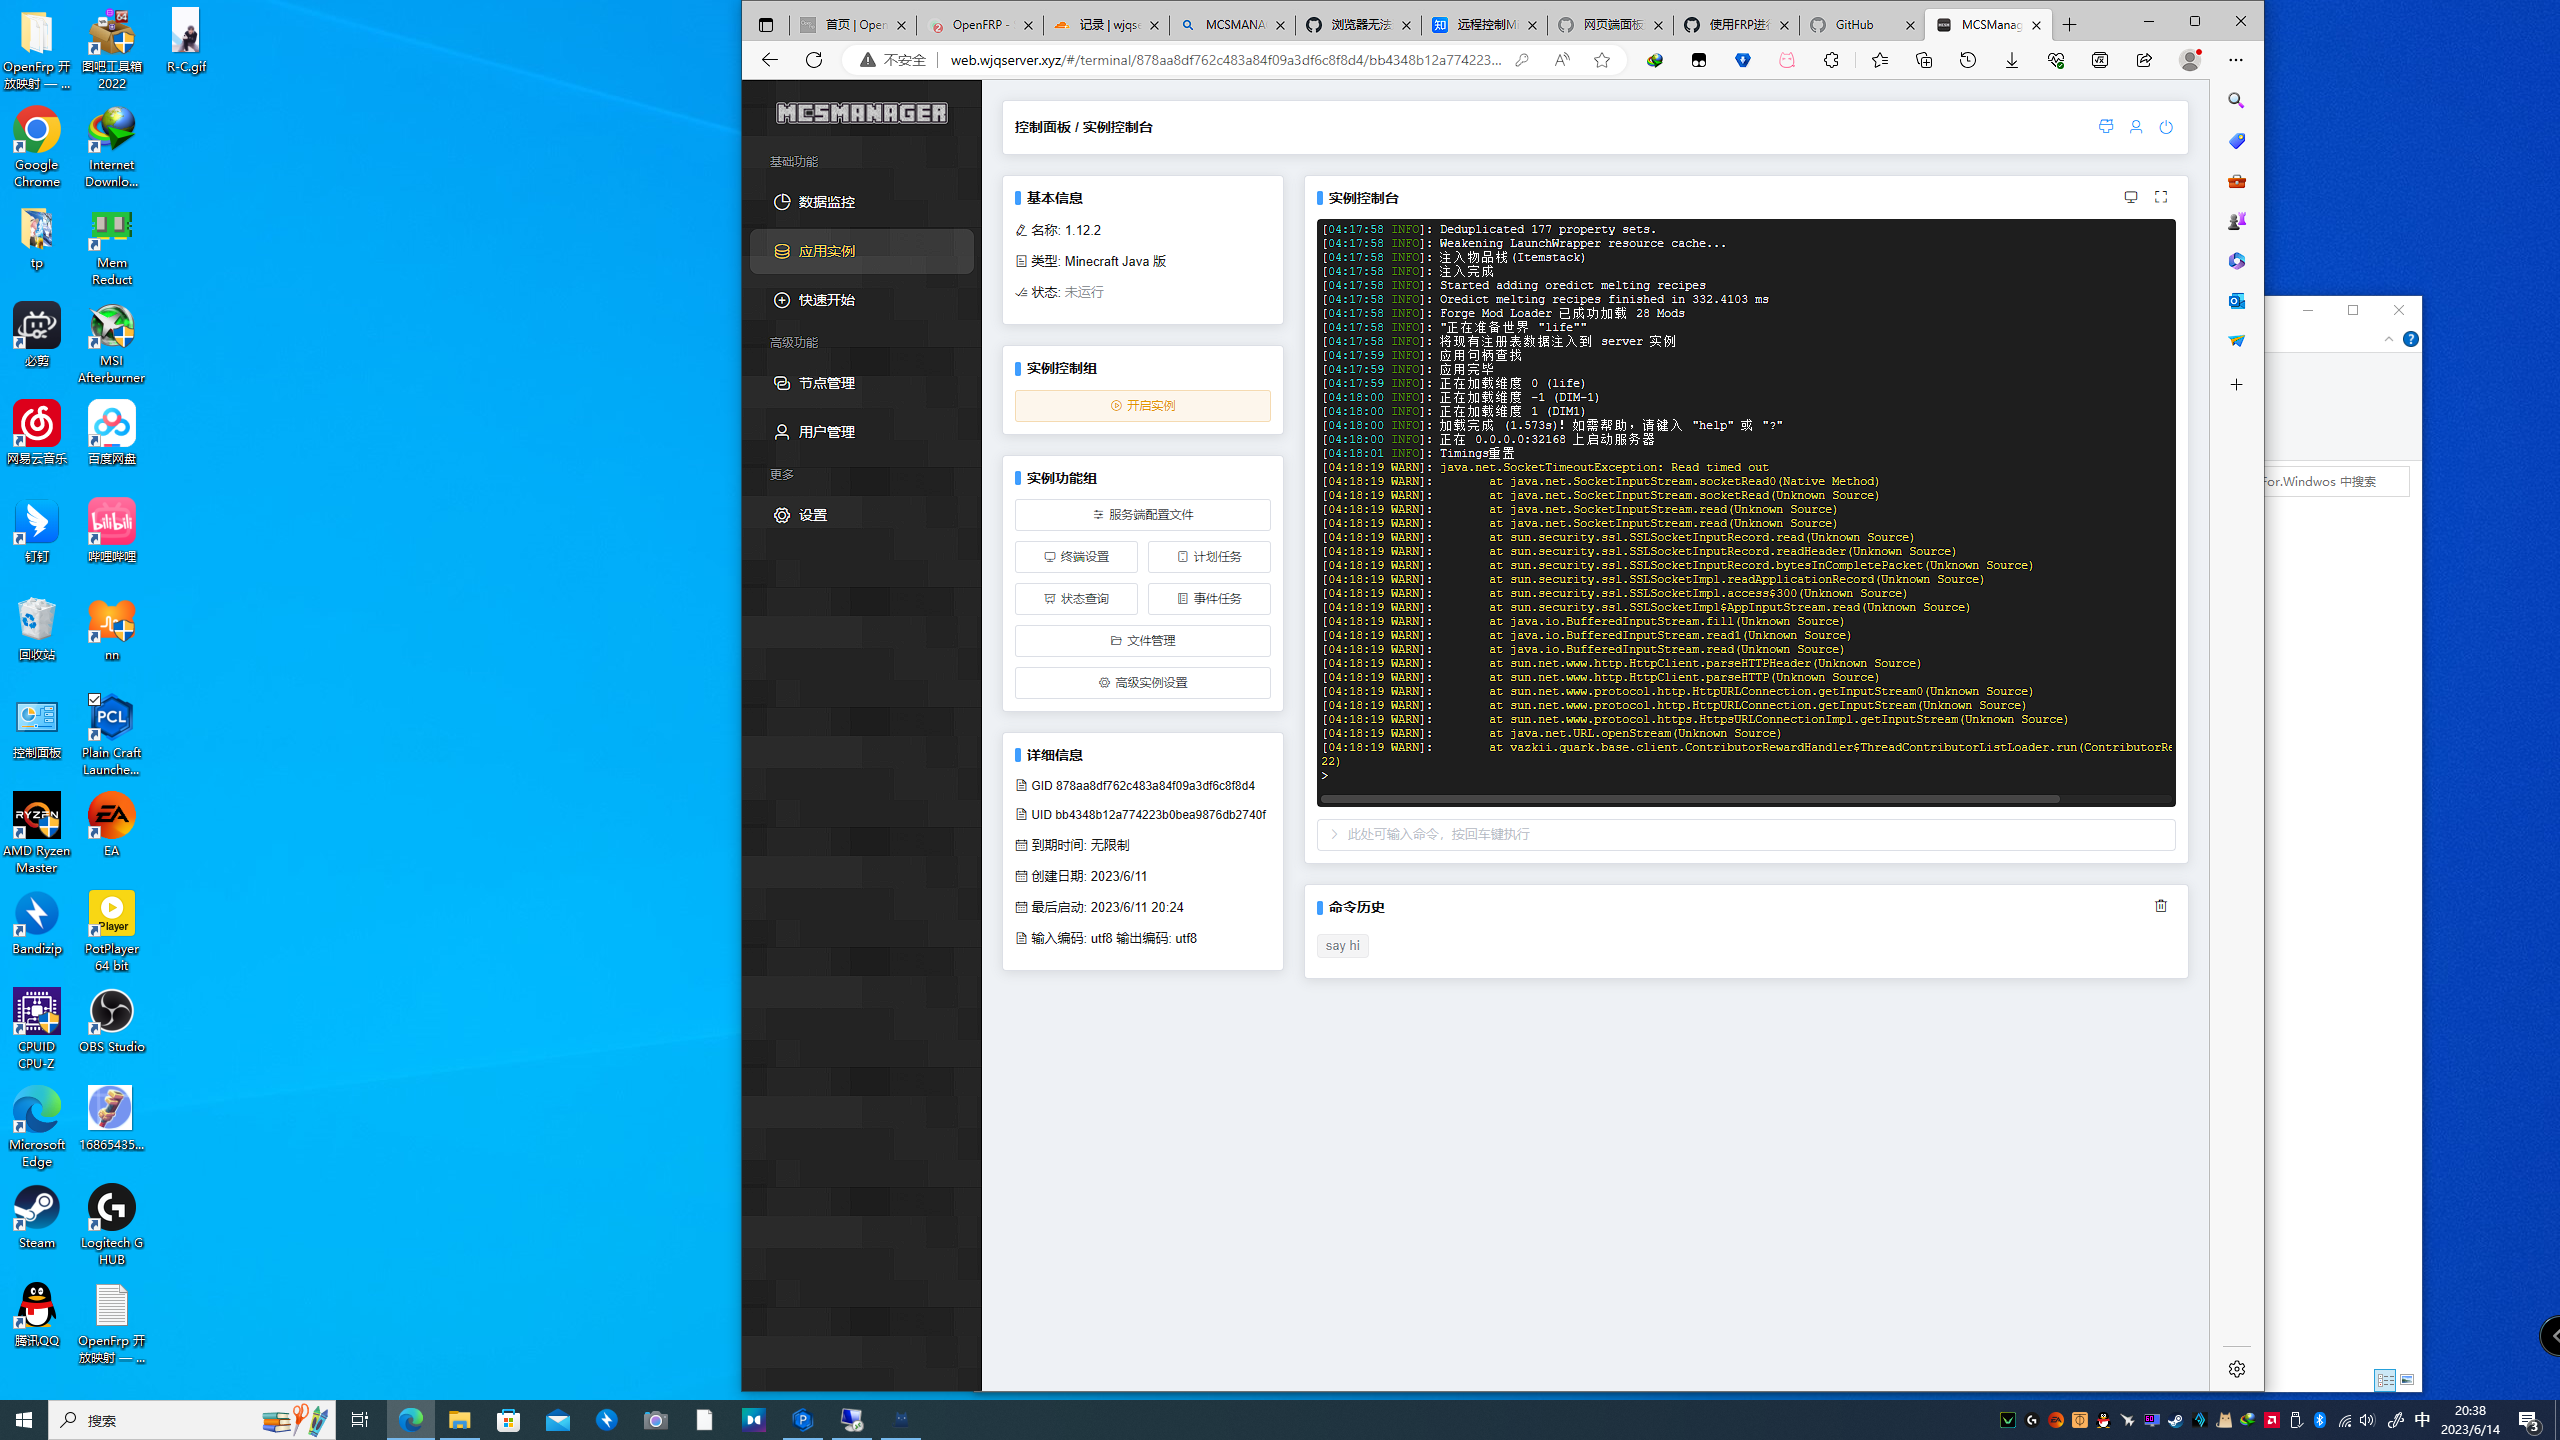Print the console page via the printer icon
Screen dimensions: 2560x1440
coord(2106,127)
